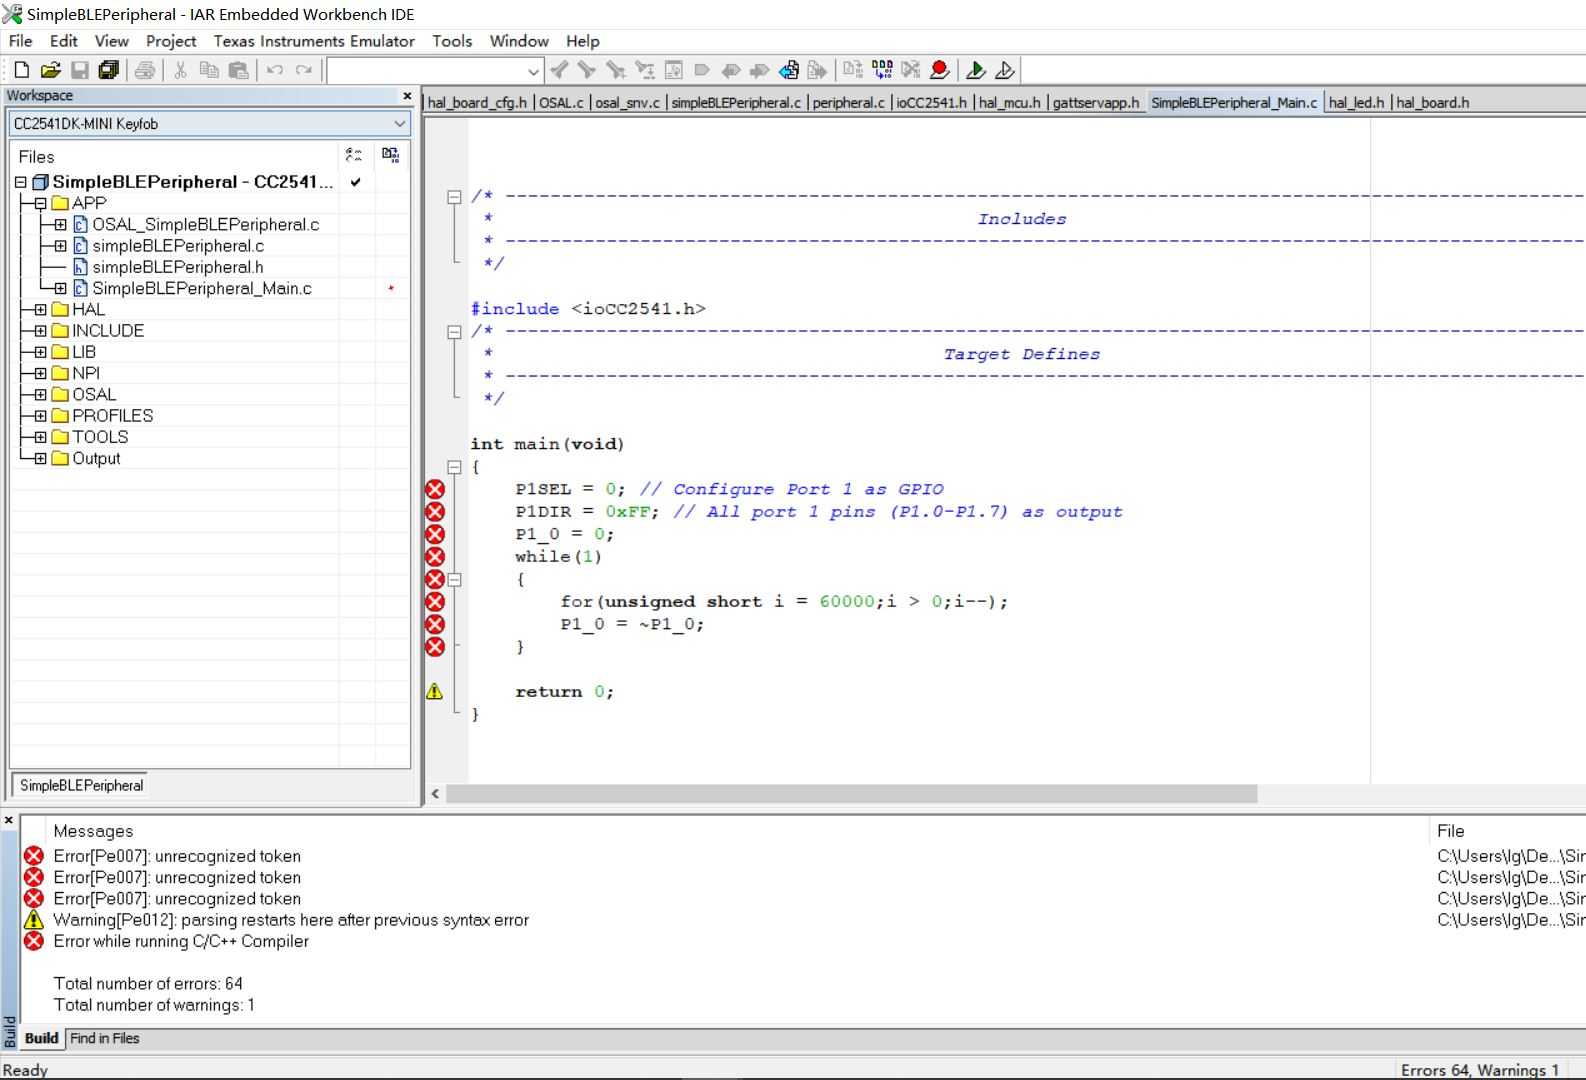Click the Previous Bookmark icon
The width and height of the screenshot is (1586, 1080).
click(731, 70)
